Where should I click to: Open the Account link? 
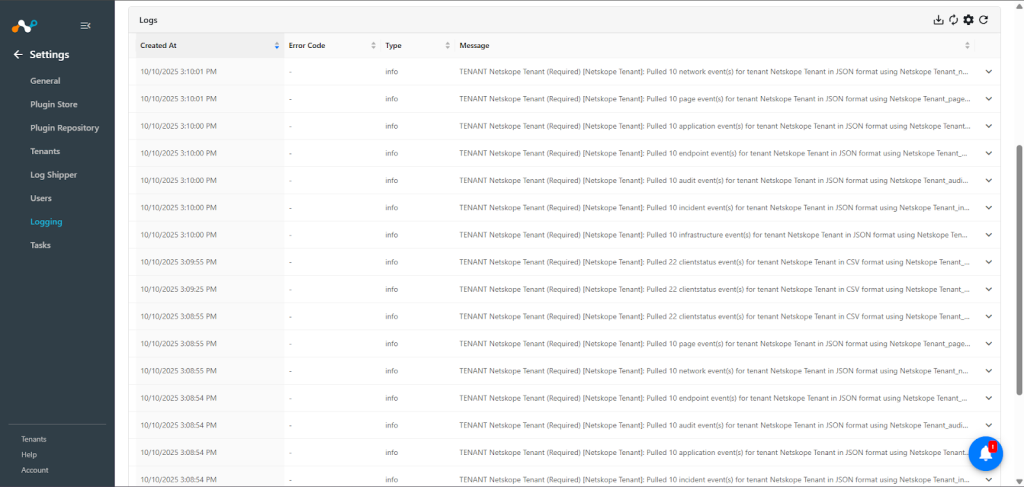click(35, 470)
